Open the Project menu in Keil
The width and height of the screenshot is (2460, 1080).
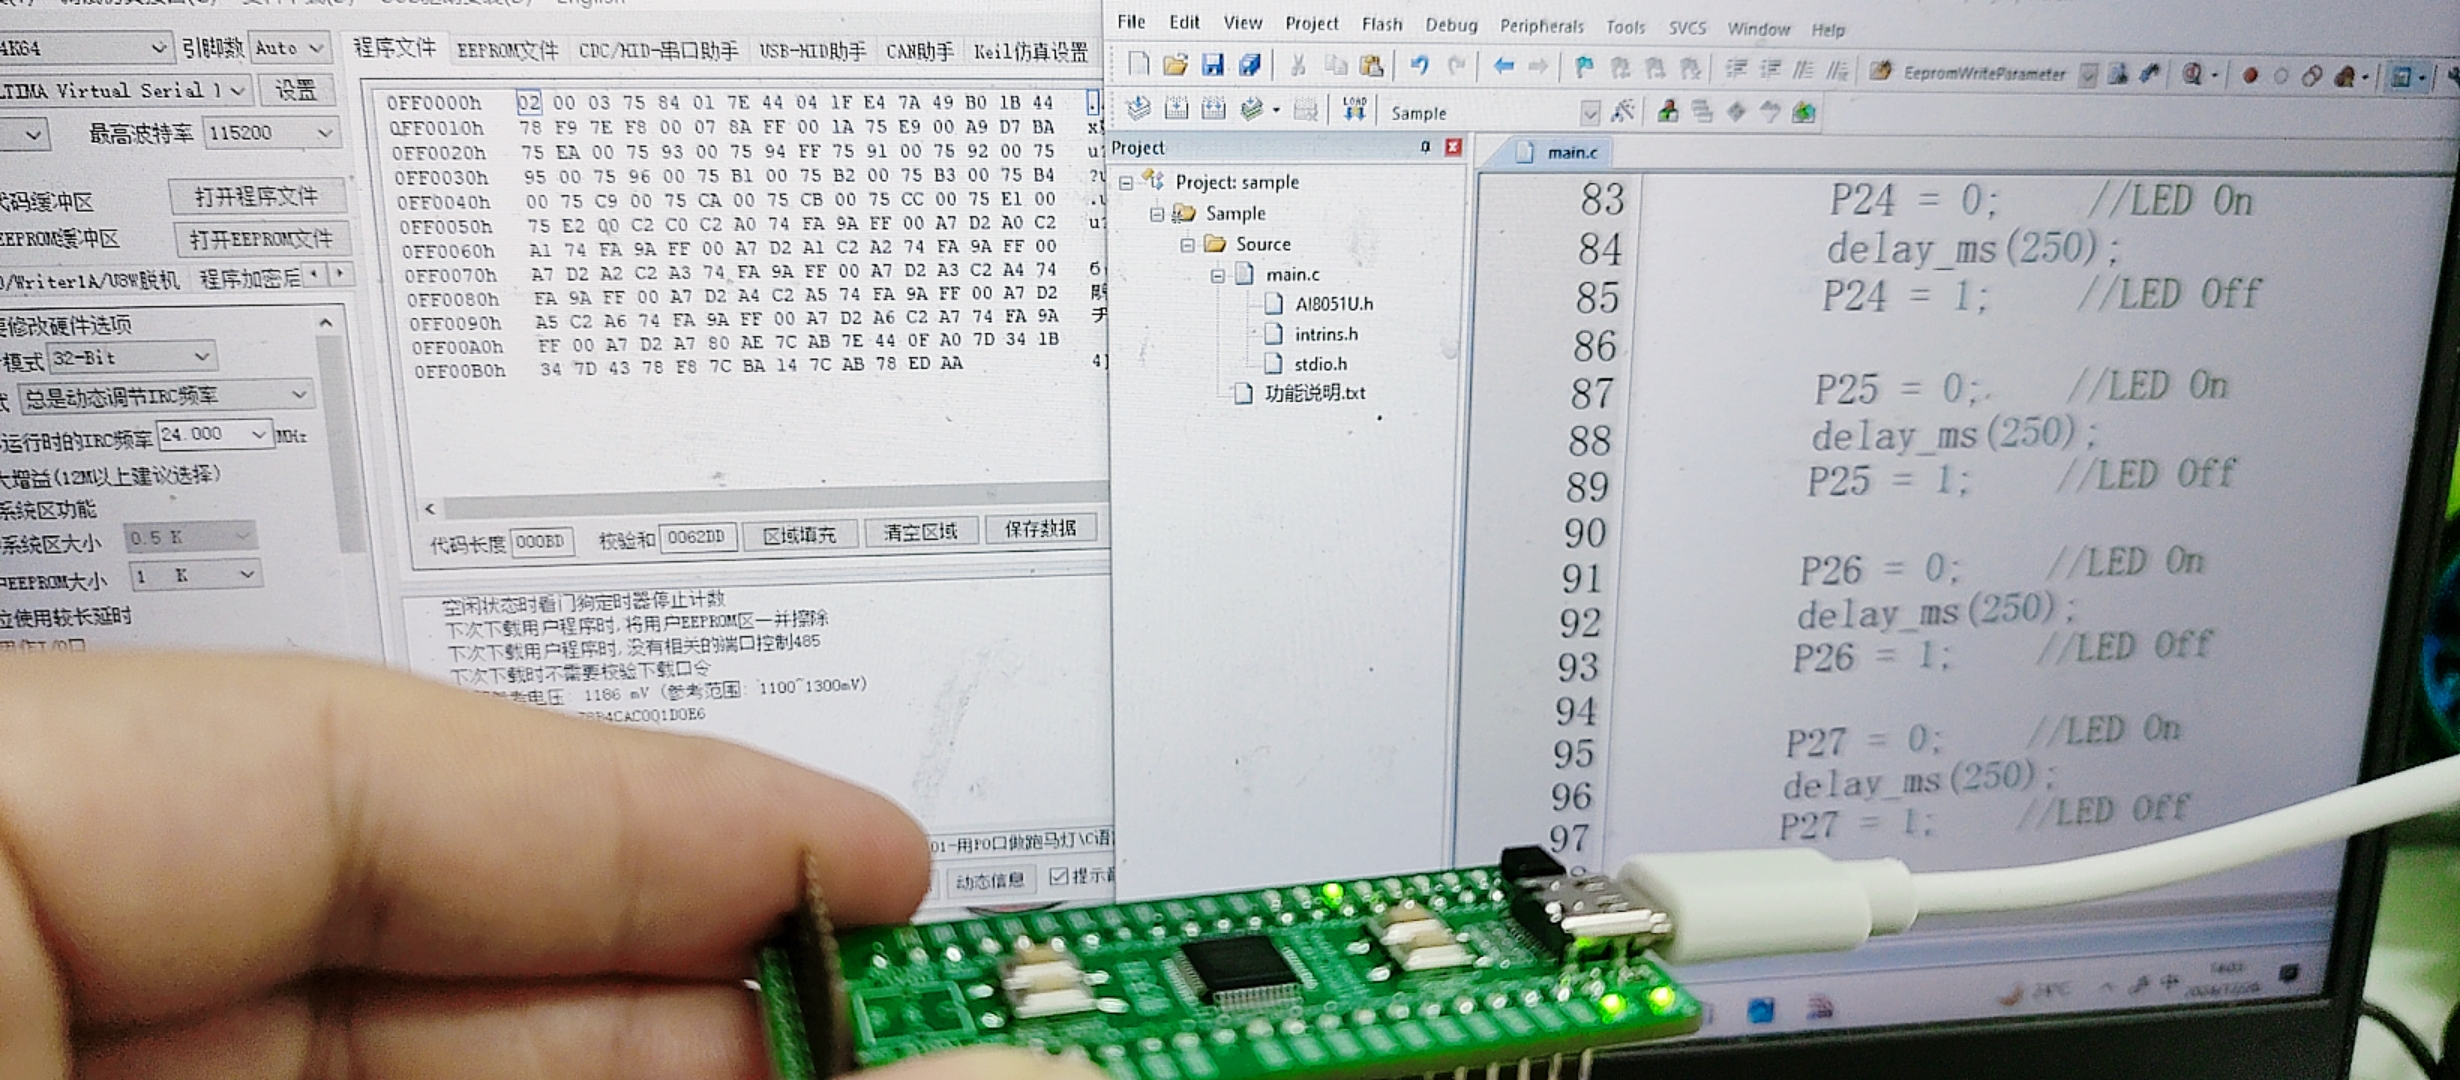point(1311,23)
